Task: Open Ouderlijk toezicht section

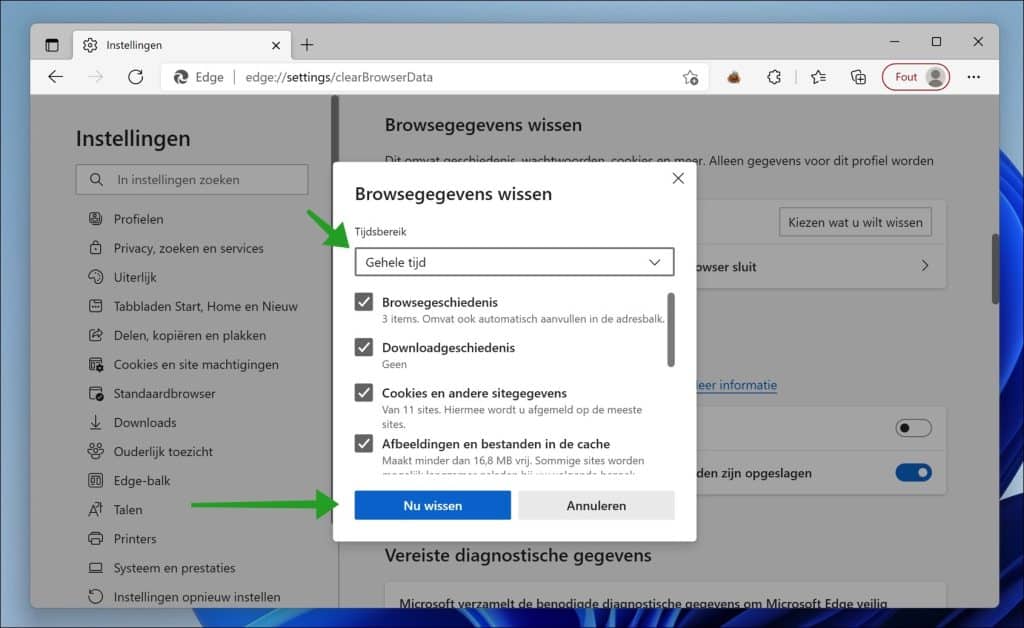Action: (163, 452)
